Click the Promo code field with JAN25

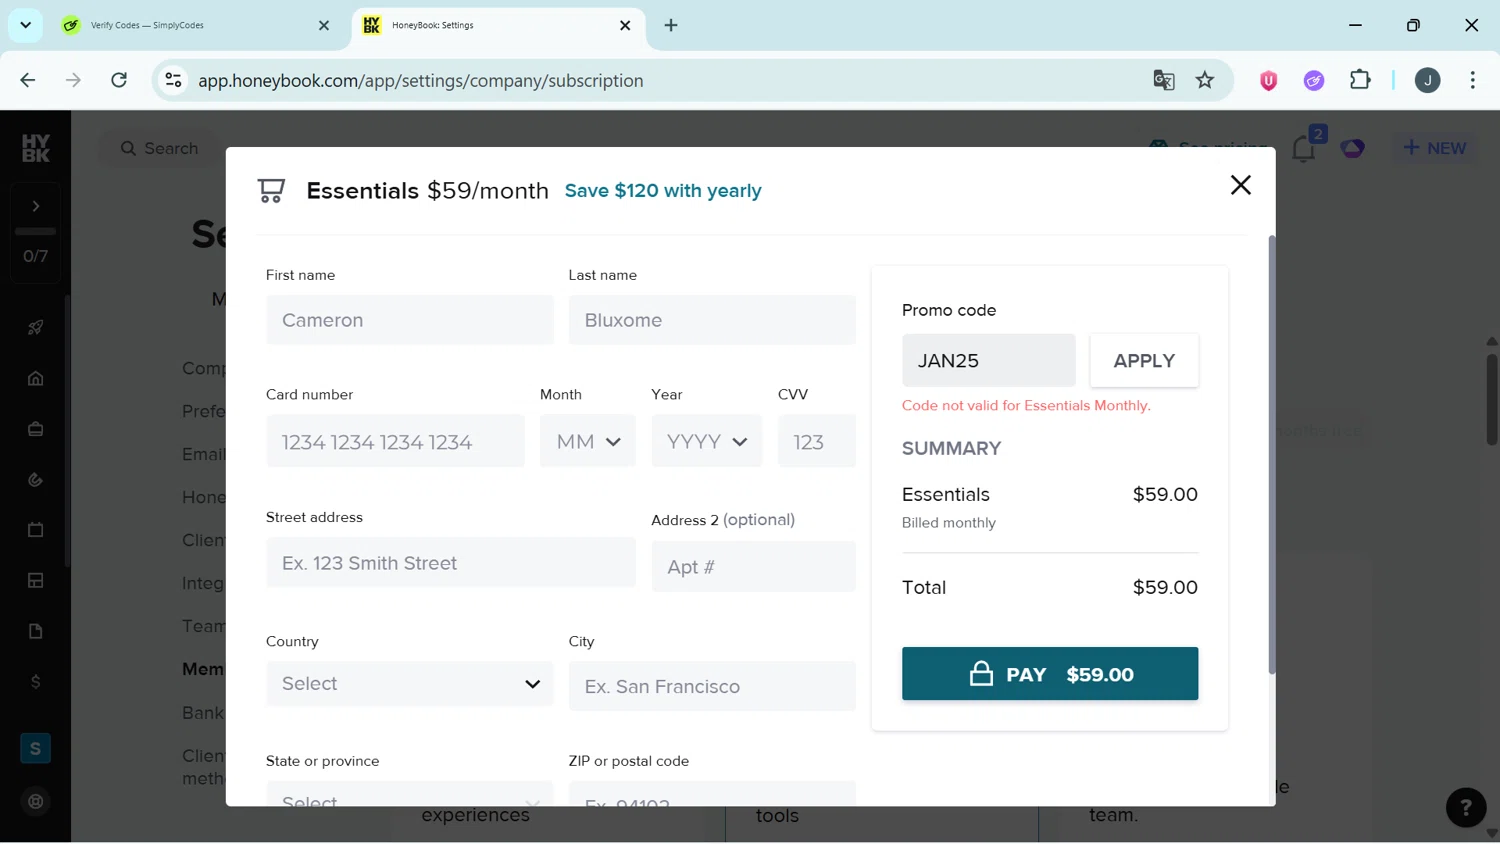click(989, 360)
